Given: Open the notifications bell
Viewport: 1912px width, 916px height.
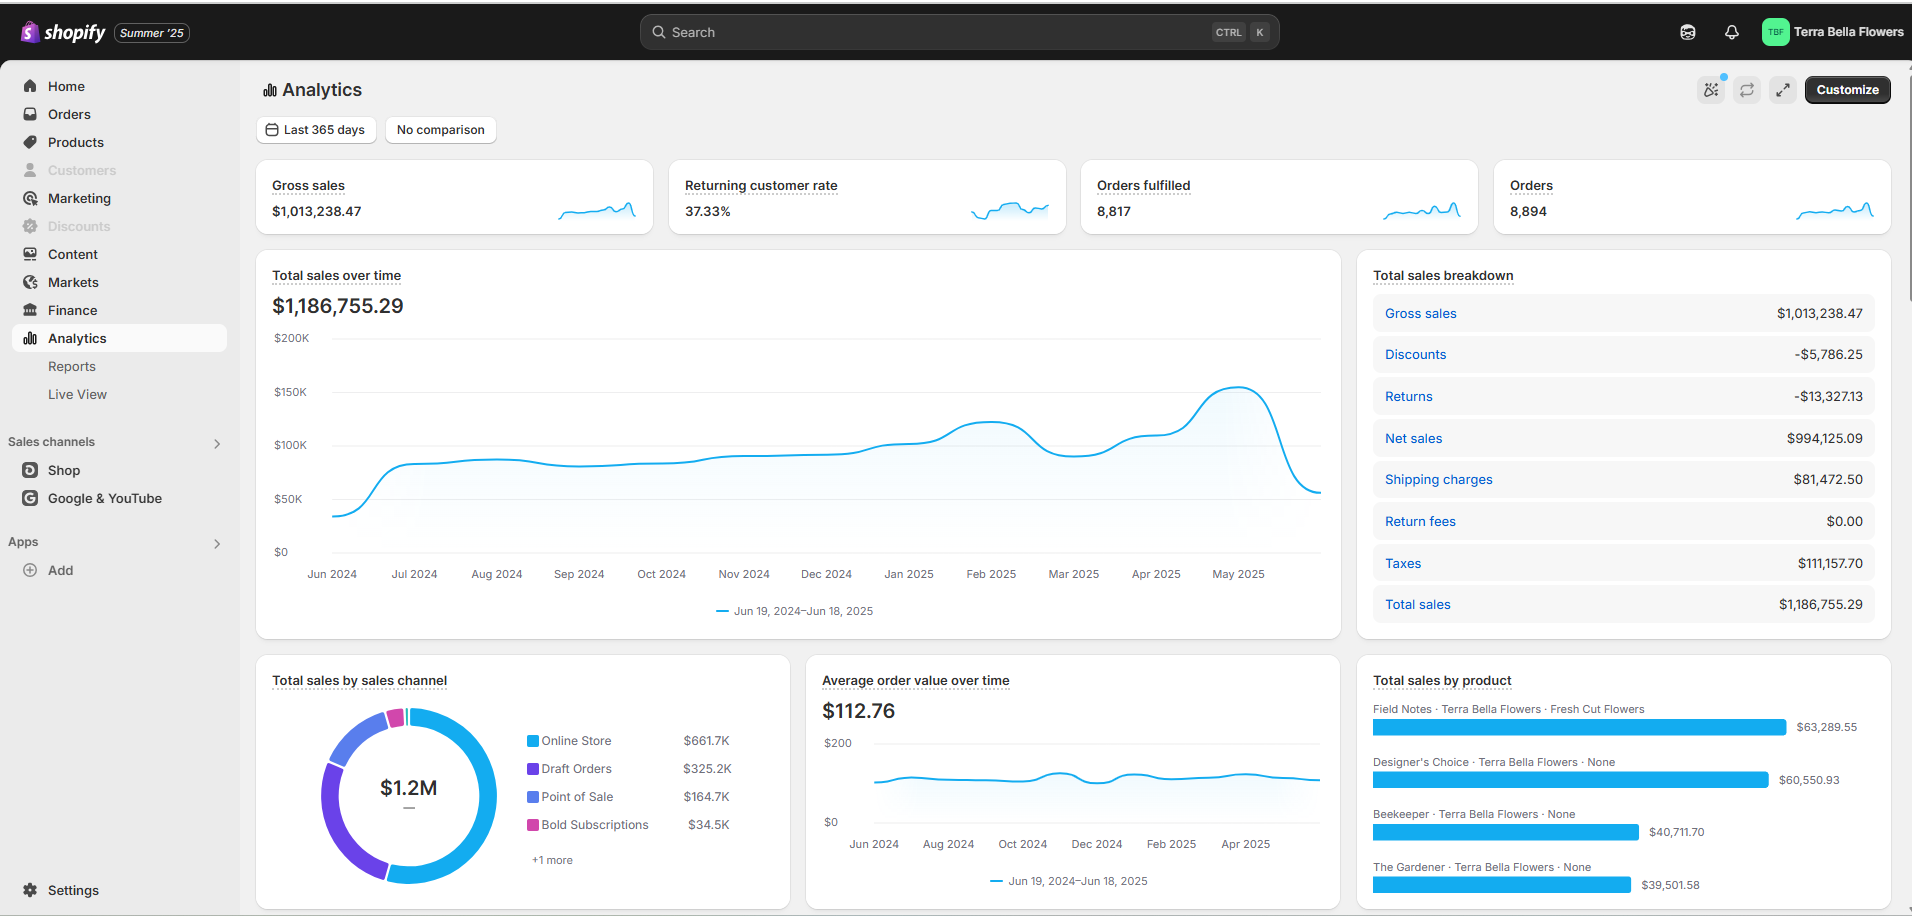Looking at the screenshot, I should point(1732,32).
